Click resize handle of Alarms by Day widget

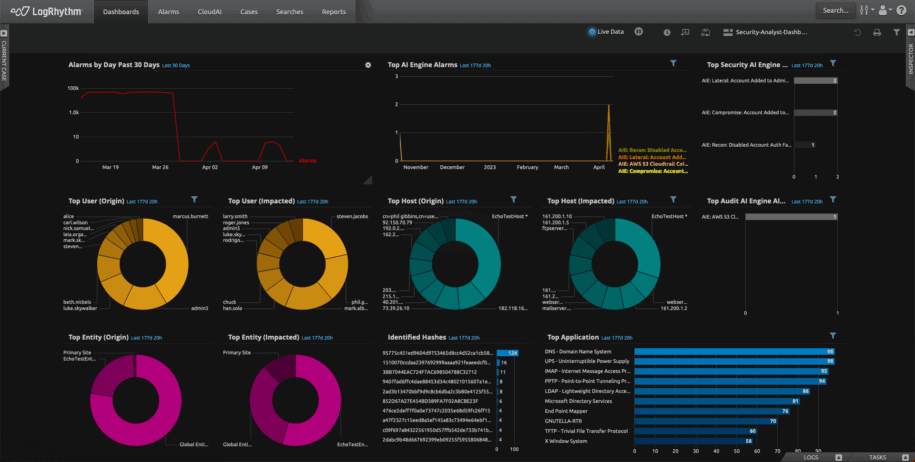[x=367, y=180]
